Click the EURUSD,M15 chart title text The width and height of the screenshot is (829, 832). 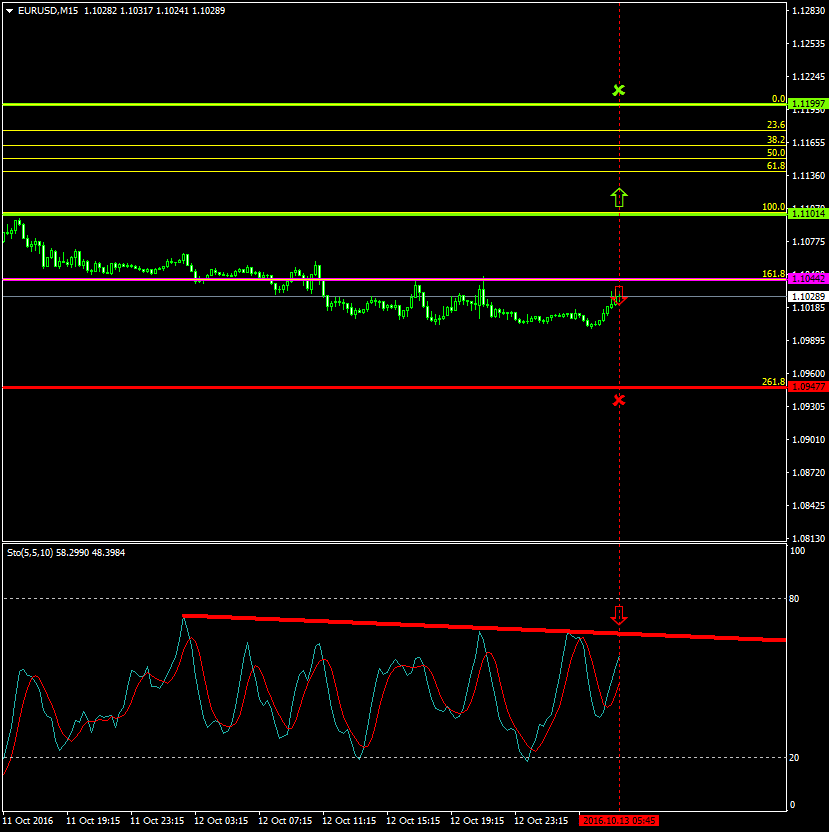coord(47,10)
